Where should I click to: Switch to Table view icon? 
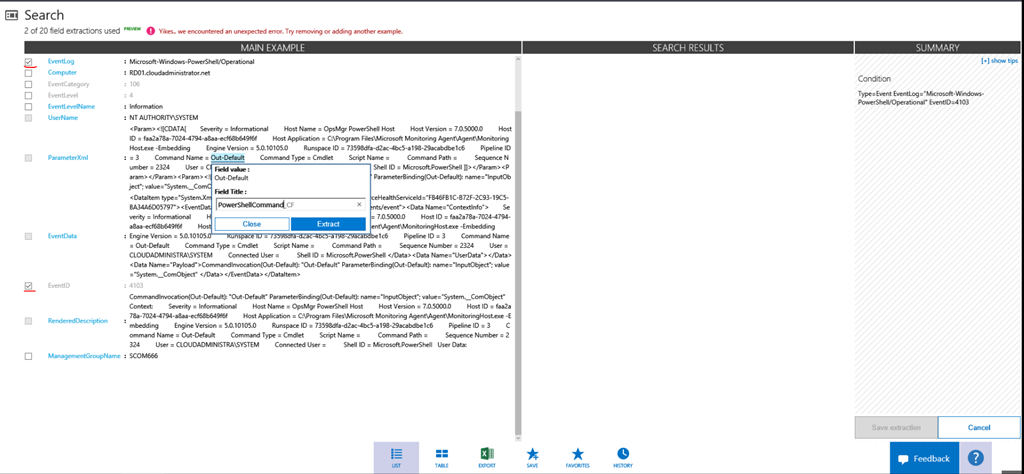[441, 456]
